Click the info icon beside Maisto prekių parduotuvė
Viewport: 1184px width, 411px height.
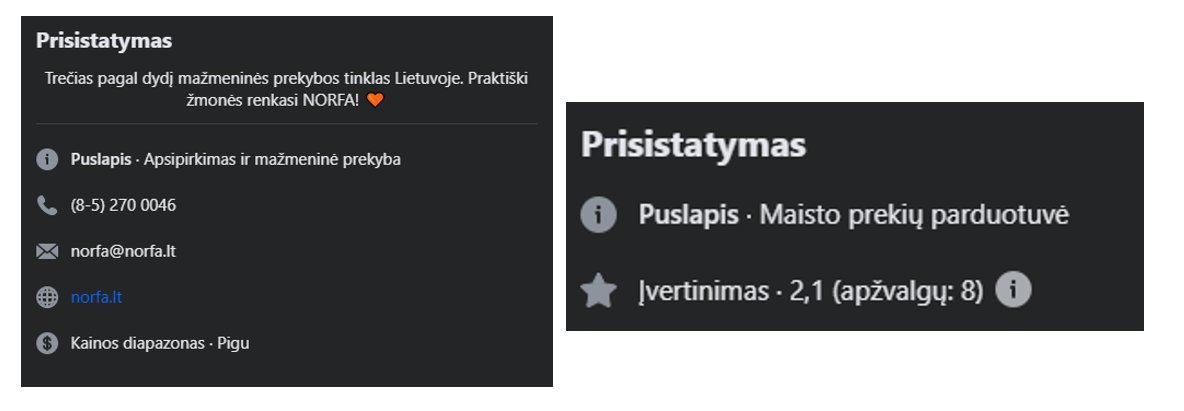click(x=599, y=215)
